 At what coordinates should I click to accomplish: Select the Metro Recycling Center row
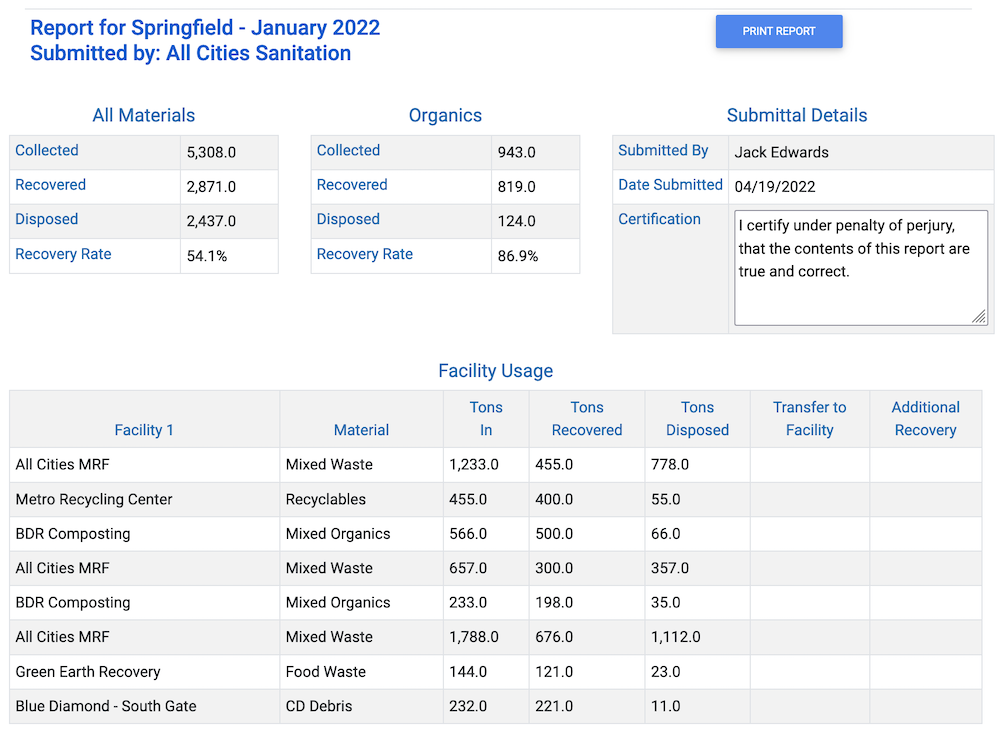[x=94, y=500]
